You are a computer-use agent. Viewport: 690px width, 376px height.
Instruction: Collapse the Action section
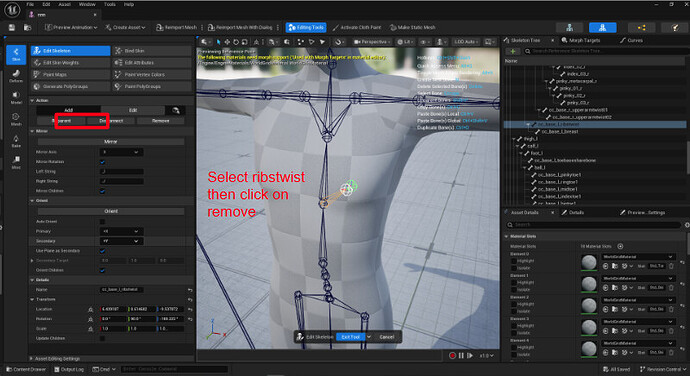32,101
